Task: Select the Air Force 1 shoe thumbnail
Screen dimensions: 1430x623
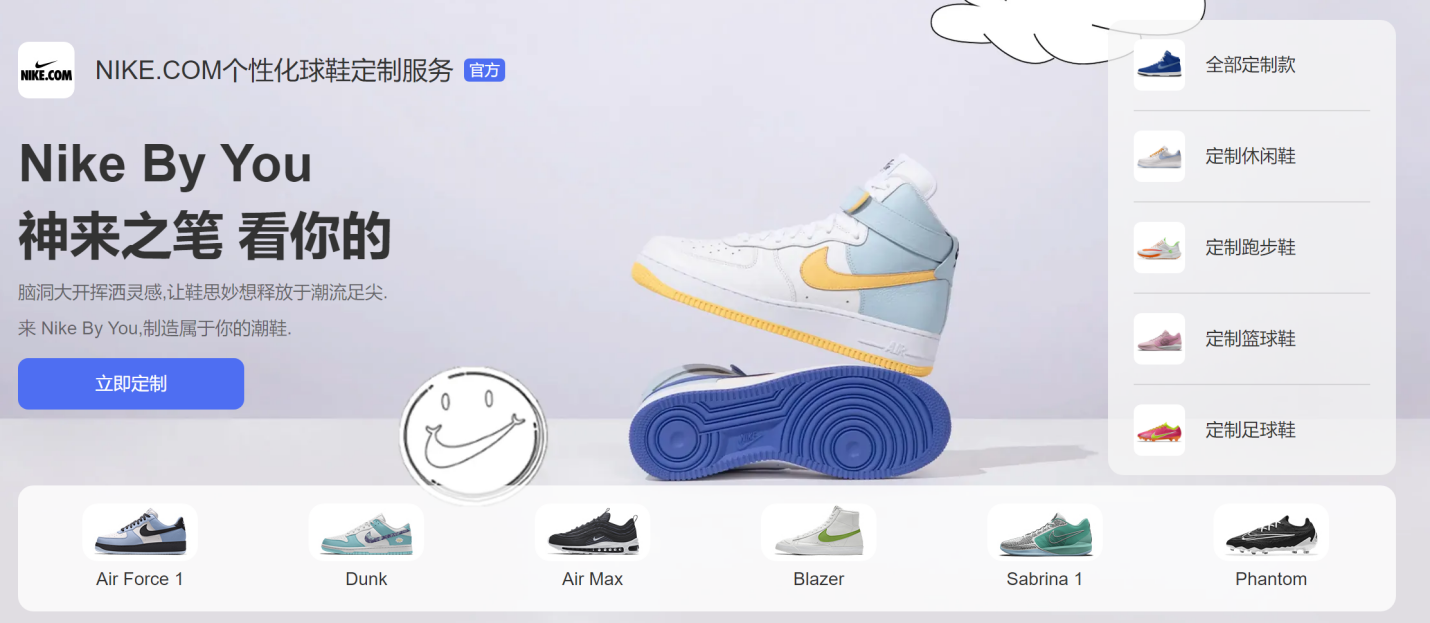Action: (x=140, y=532)
